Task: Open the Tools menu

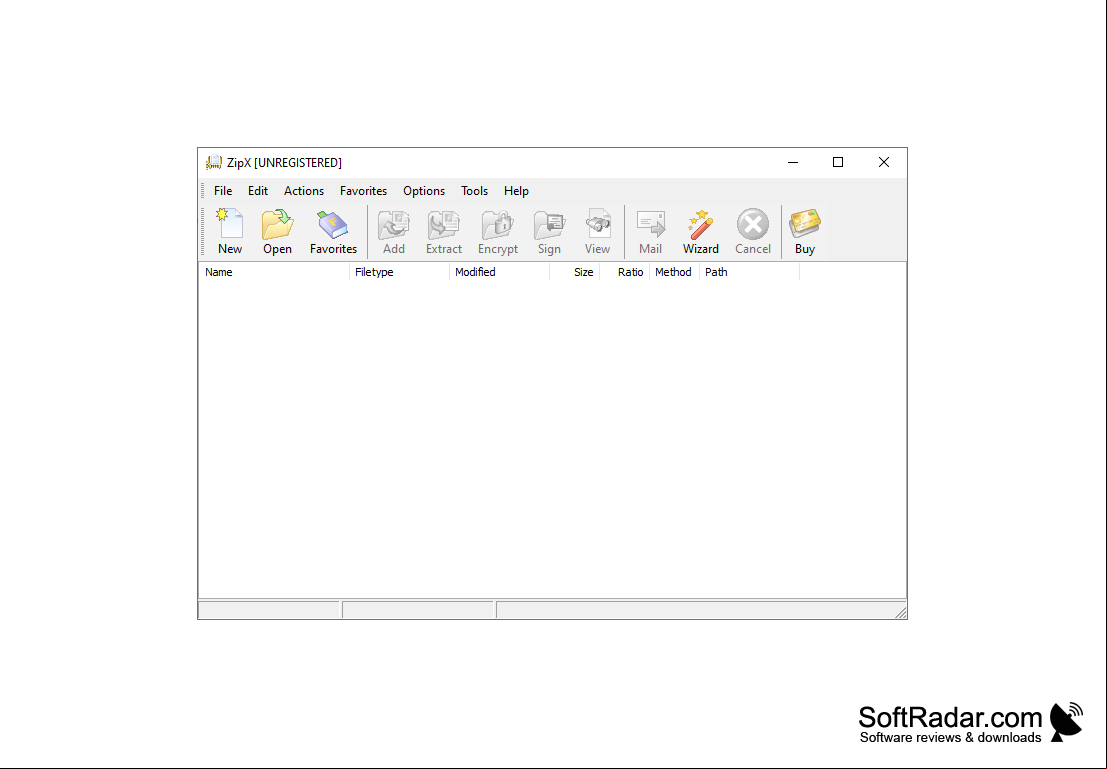Action: pyautogui.click(x=474, y=191)
